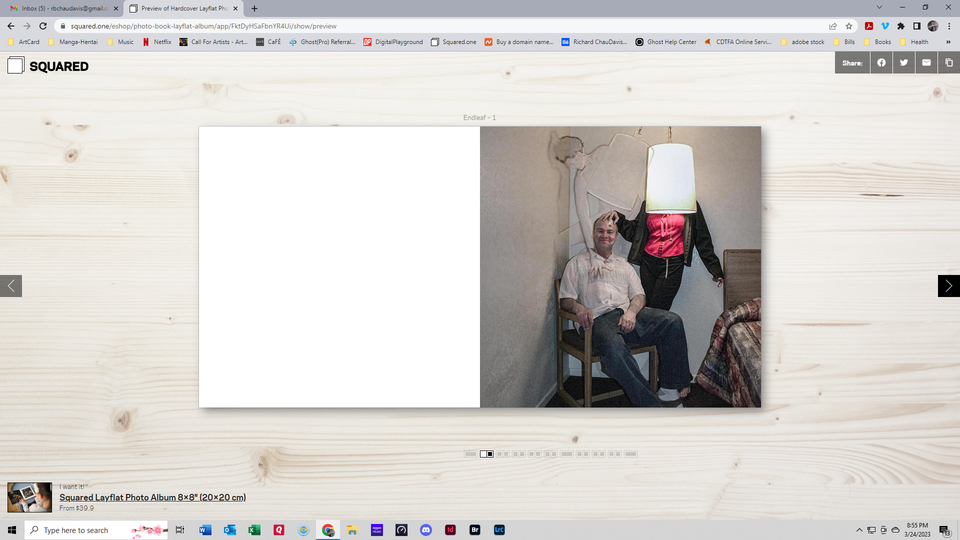The height and width of the screenshot is (540, 960).
Task: Open Squared Layflat Photo Album 8×8 link
Action: click(152, 497)
